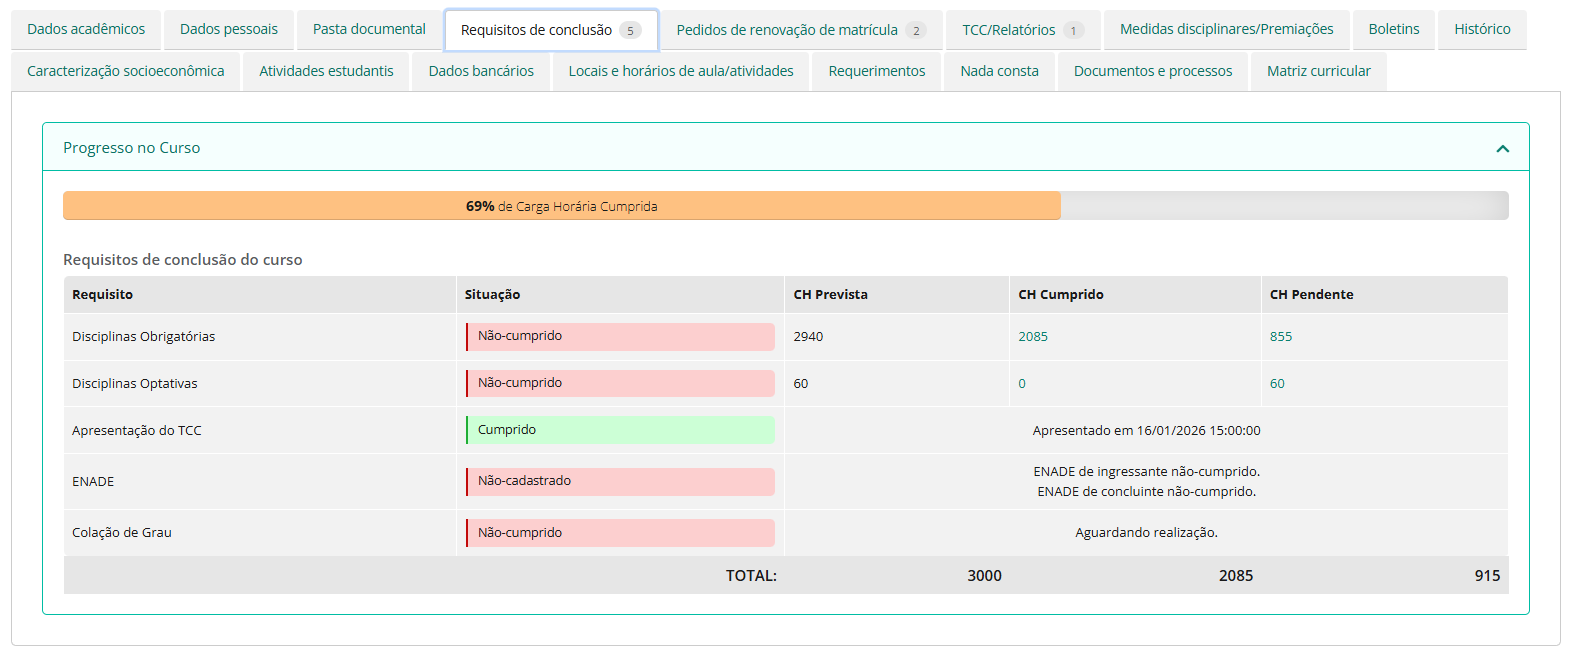
Task: Switch to the Dados pessoais tab
Action: [229, 29]
